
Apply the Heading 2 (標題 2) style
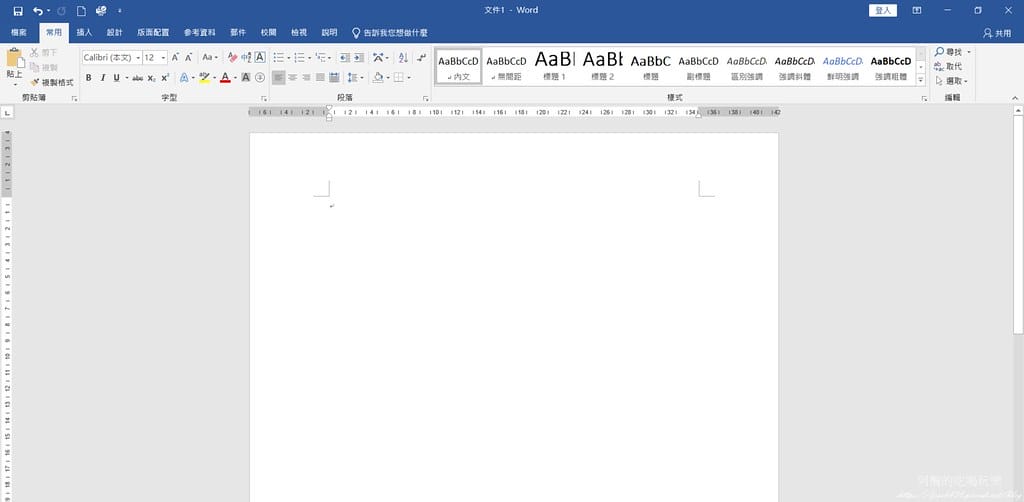(603, 67)
